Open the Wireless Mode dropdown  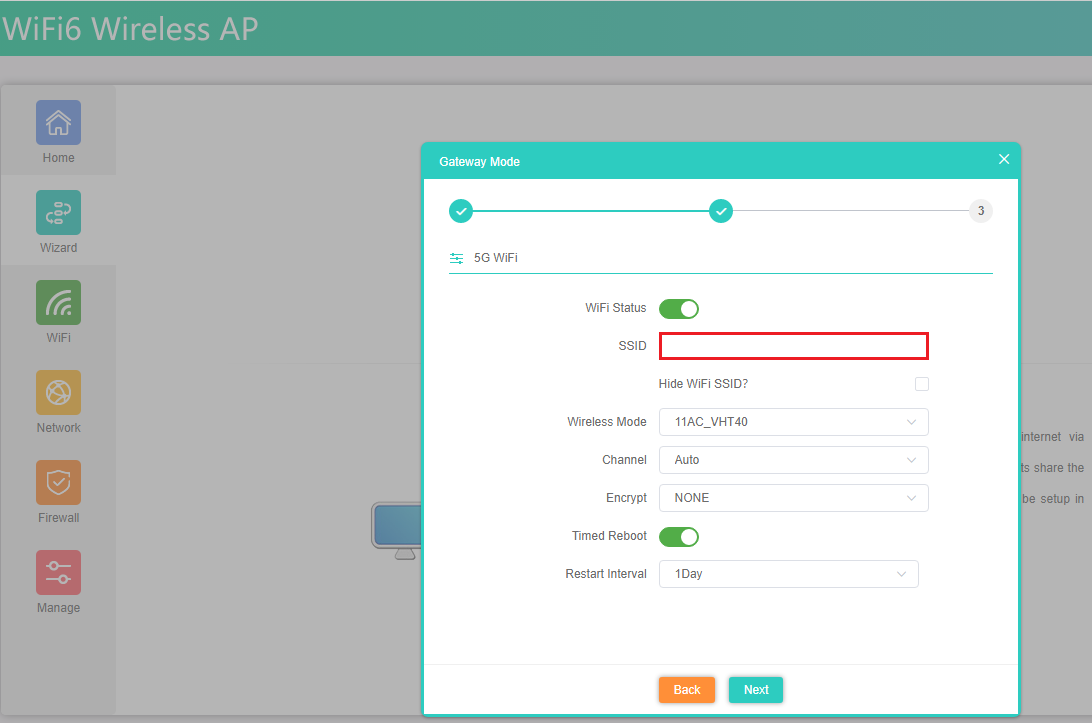click(793, 422)
